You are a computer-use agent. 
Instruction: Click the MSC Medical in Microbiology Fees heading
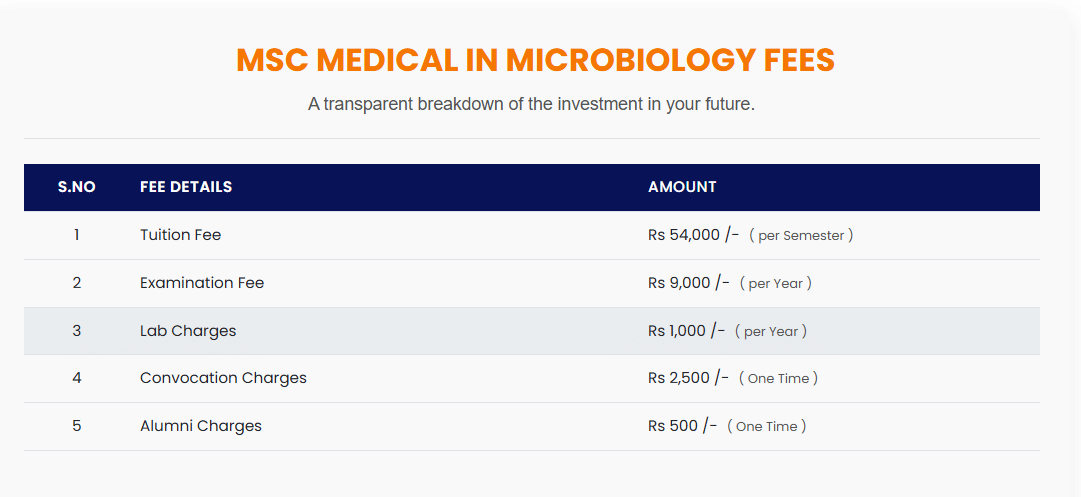click(535, 60)
